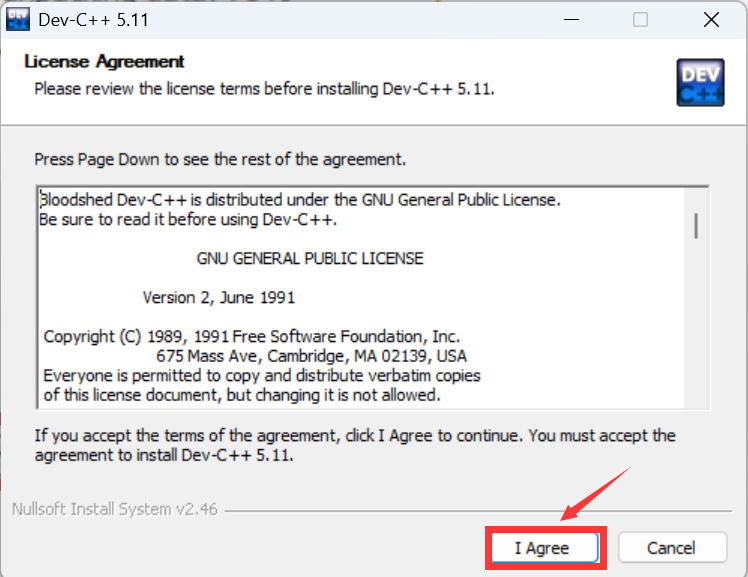Click the 'Version 2, June 1991' line

(219, 298)
